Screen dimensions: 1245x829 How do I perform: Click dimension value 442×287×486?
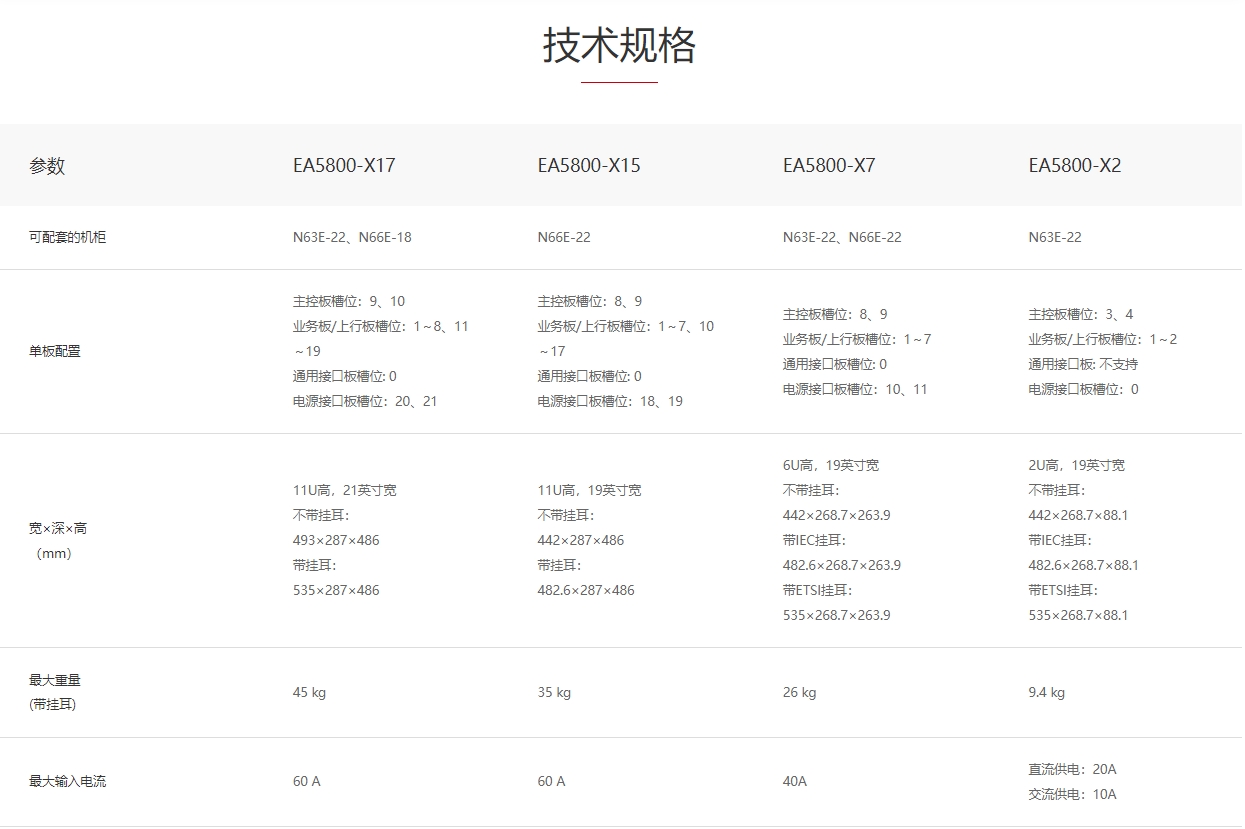click(581, 541)
